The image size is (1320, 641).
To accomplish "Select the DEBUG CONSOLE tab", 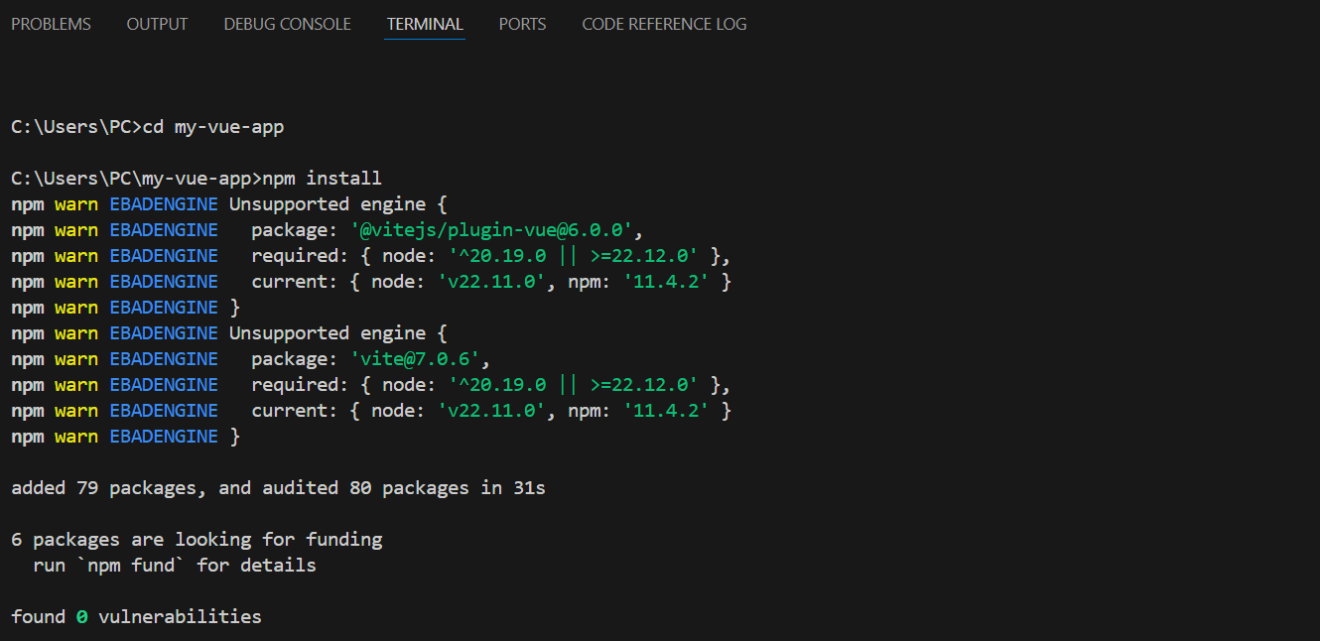I will (287, 23).
